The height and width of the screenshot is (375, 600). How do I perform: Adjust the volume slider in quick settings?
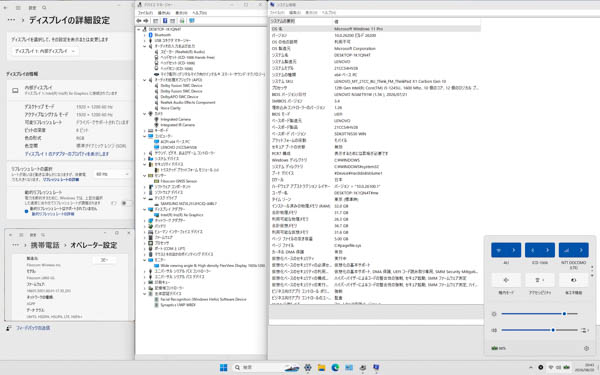(x=540, y=330)
